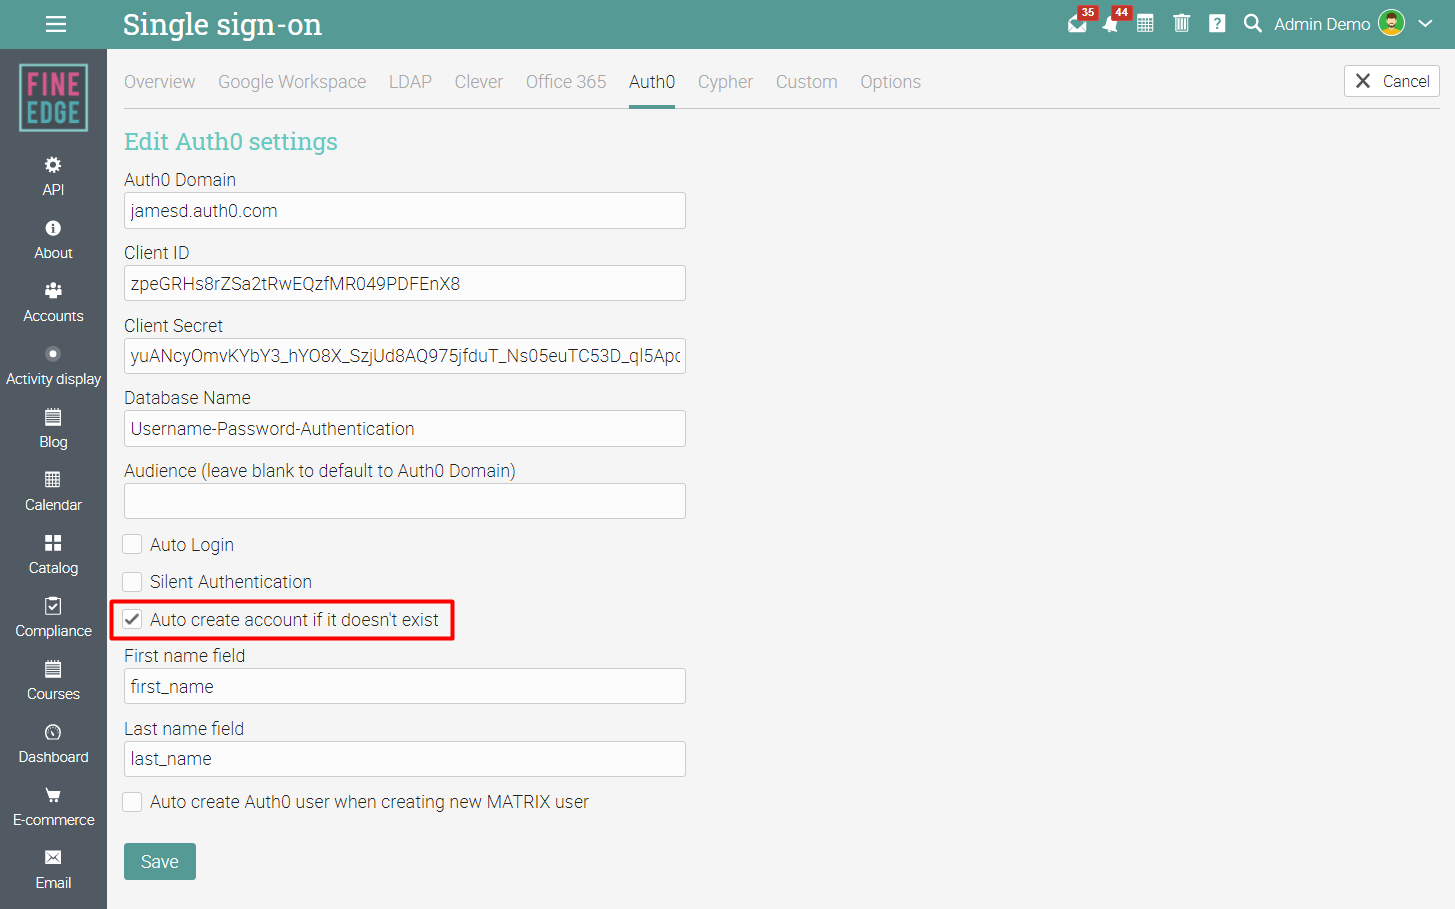The image size is (1455, 909).
Task: Open API in the sidebar
Action: 53,176
